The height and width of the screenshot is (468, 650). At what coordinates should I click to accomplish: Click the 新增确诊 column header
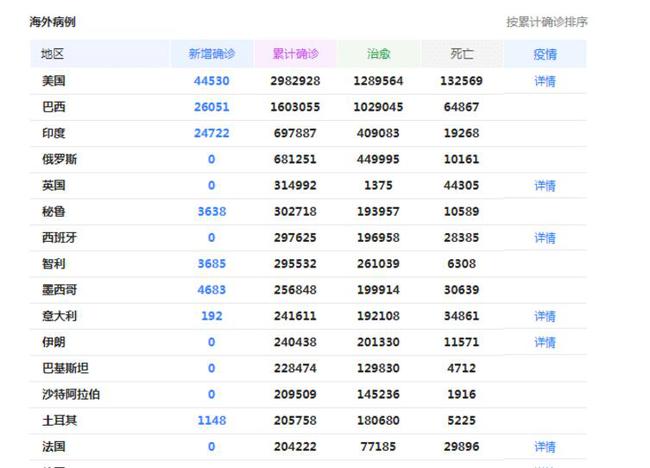[x=211, y=54]
